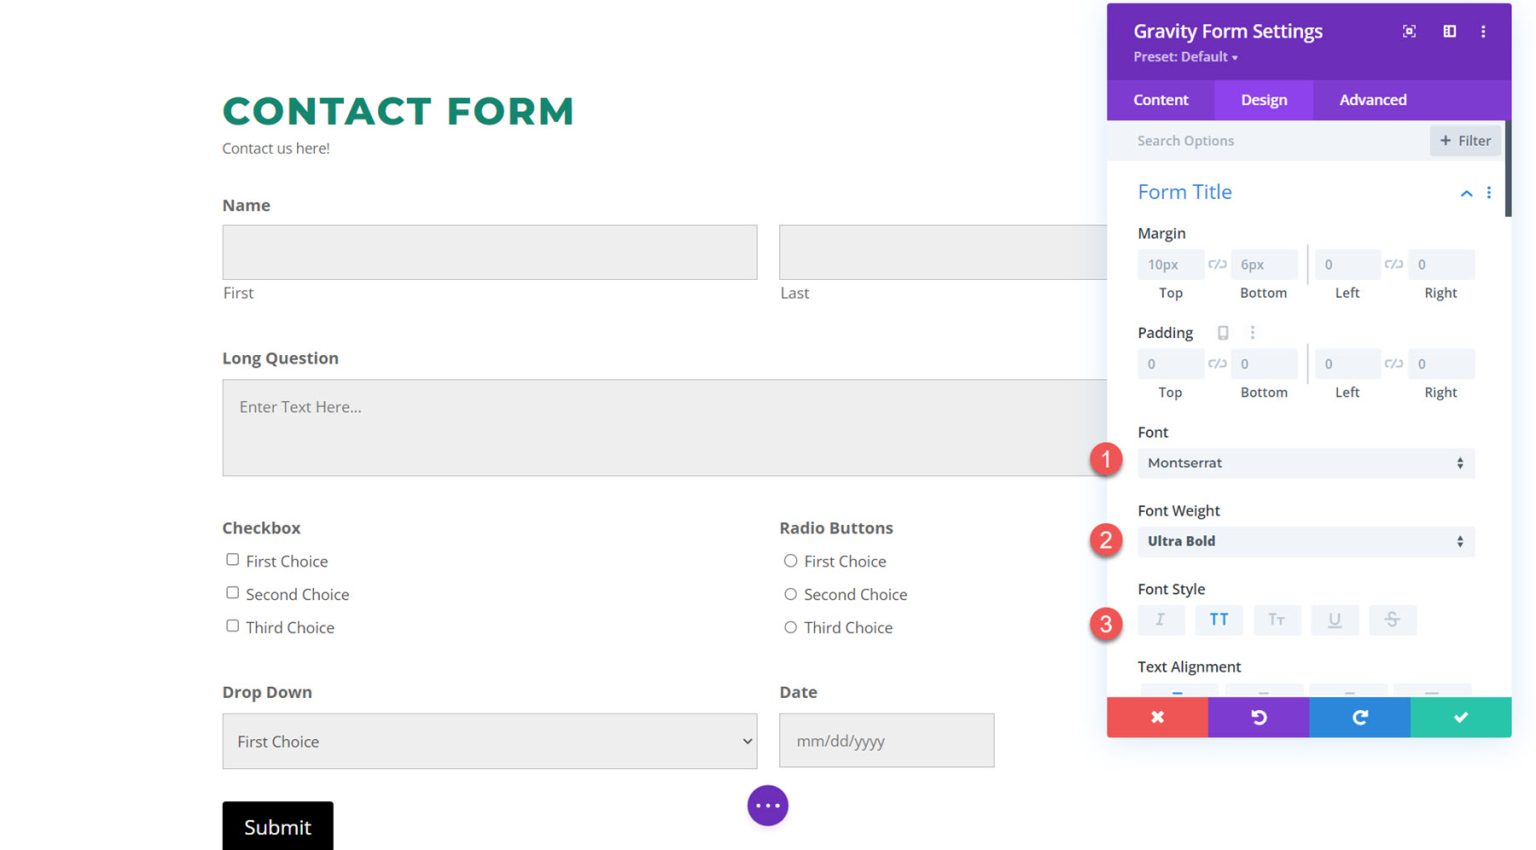Select the Second Choice radio button

[x=790, y=592]
